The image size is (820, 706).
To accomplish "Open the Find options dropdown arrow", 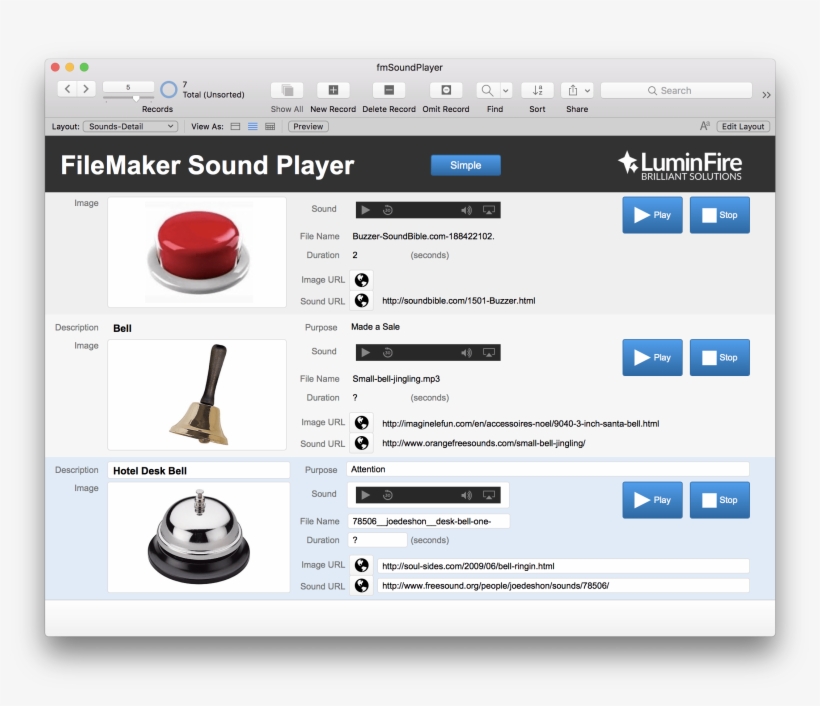I will (506, 90).
